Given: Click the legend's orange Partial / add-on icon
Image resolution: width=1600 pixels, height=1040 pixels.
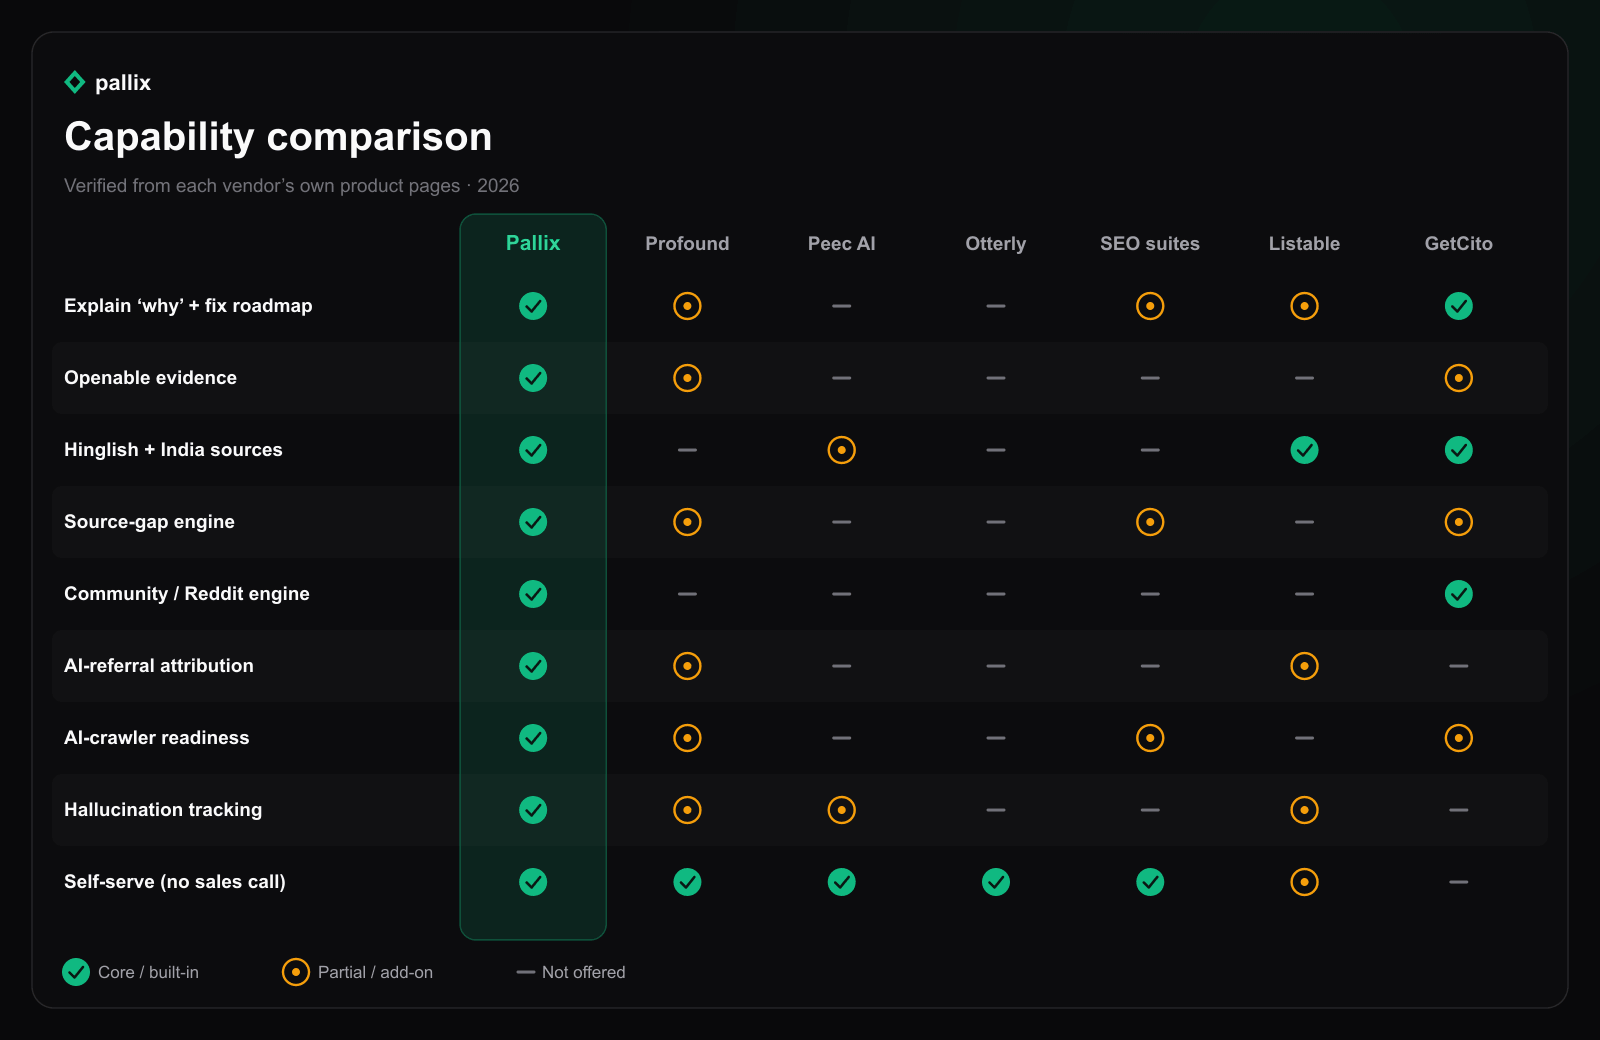Looking at the screenshot, I should click(x=296, y=972).
